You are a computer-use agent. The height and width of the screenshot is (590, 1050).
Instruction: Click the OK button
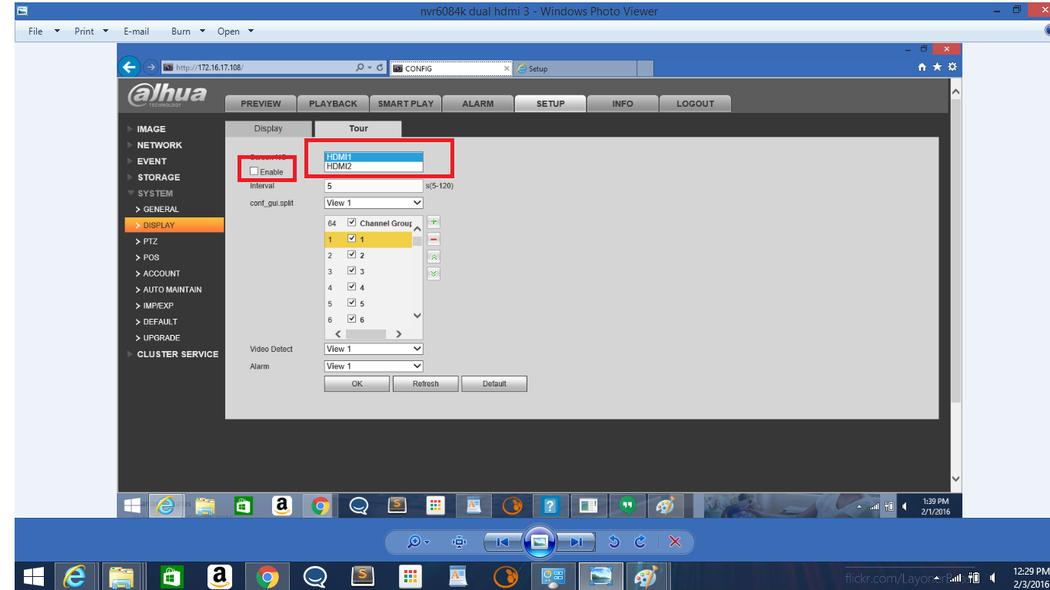pos(357,384)
